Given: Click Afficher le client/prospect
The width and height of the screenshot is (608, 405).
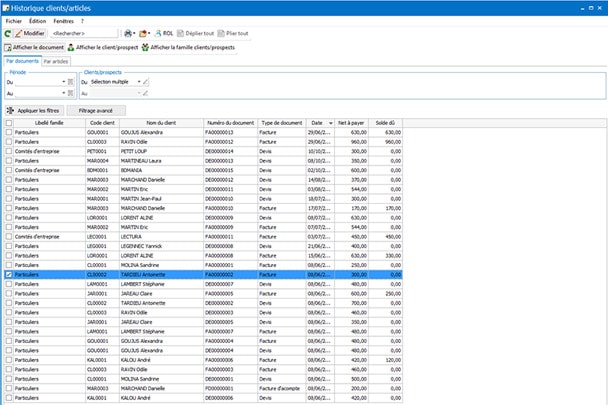Looking at the screenshot, I should pos(103,47).
